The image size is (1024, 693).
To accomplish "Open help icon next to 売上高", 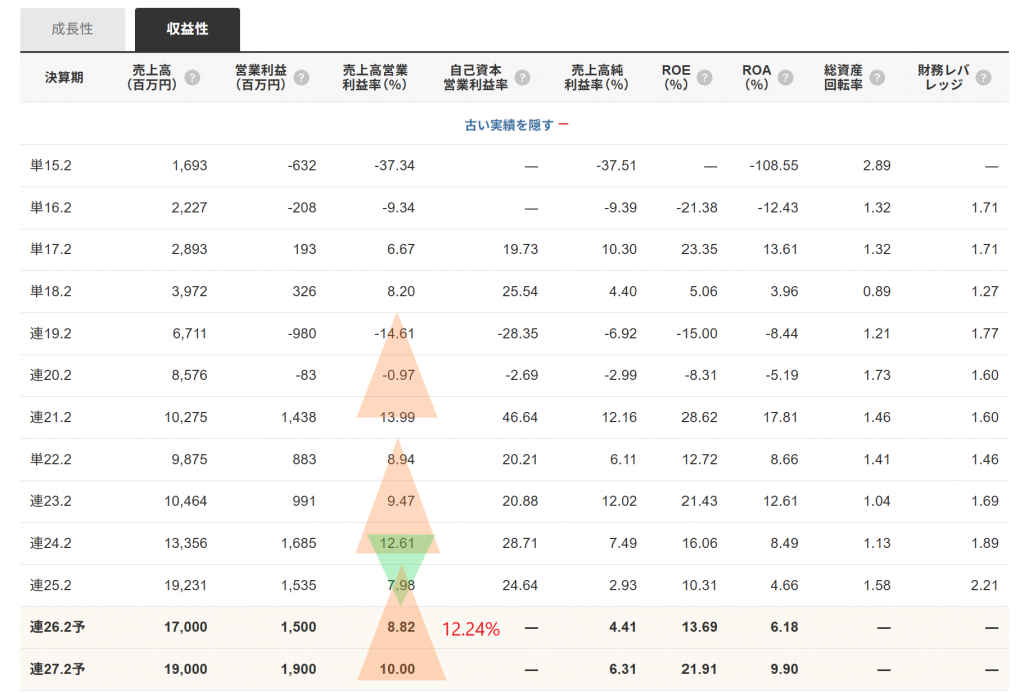I will tap(192, 78).
